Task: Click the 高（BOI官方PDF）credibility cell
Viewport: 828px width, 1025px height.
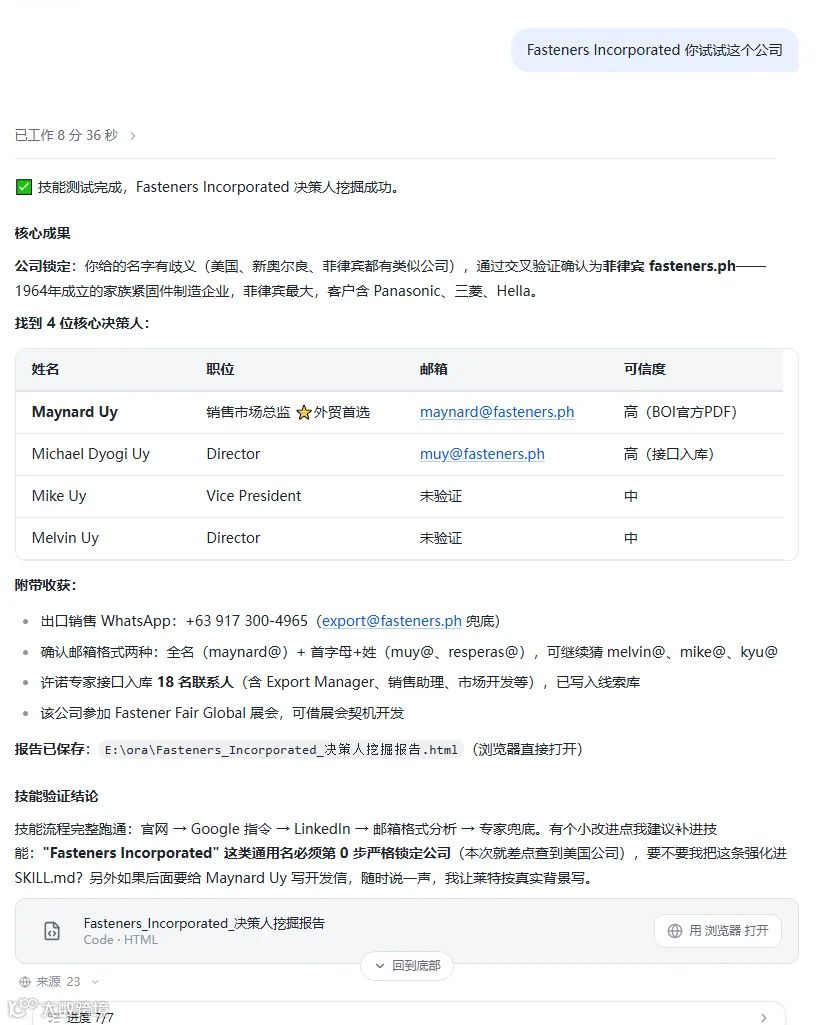Action: click(680, 412)
